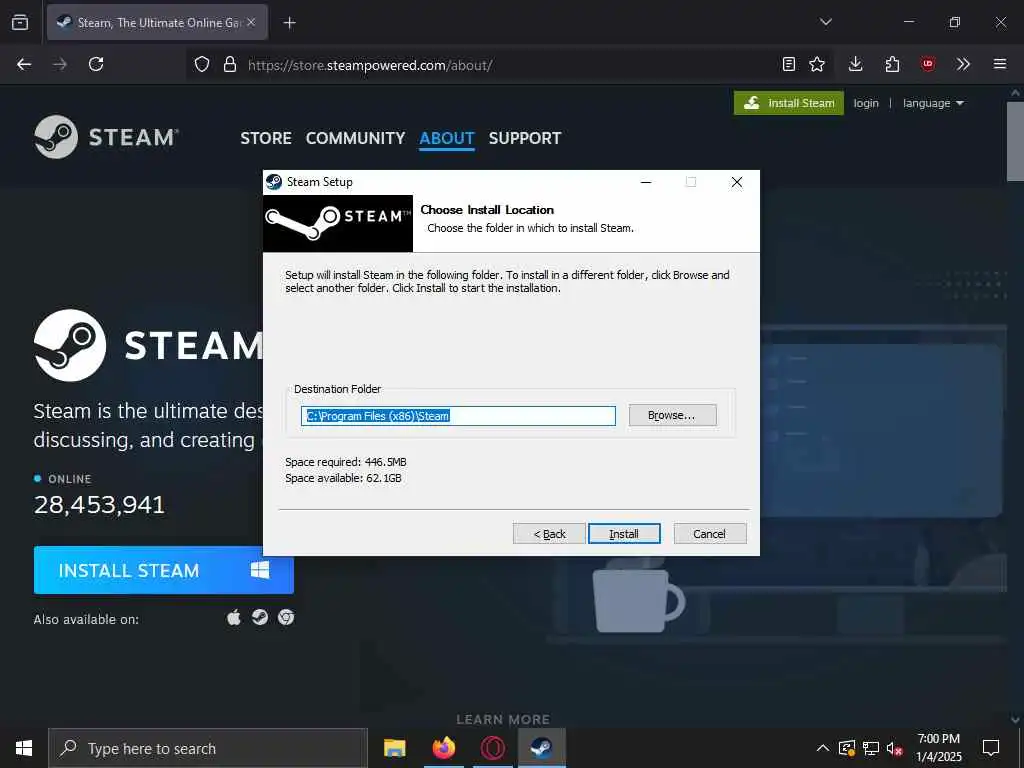Screen dimensions: 1024x768
Task: Click the Steam Setup taskbar icon
Action: 542,748
